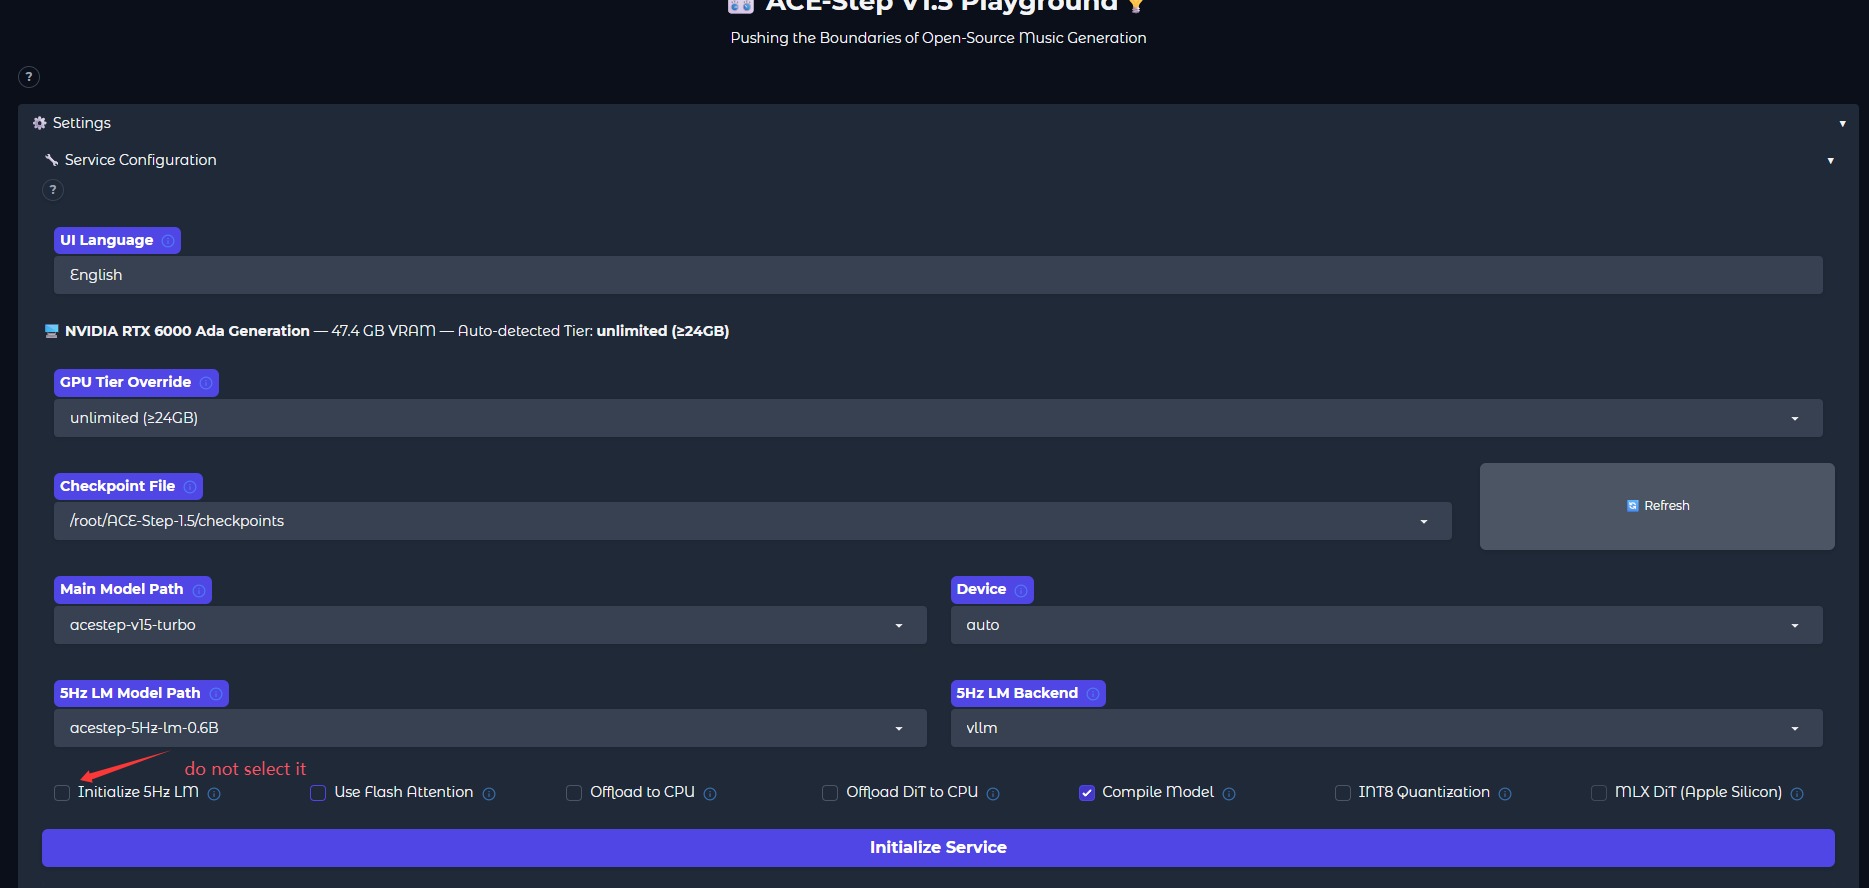Uncheck the Compile Model checkbox
This screenshot has width=1869, height=888.
click(1087, 793)
